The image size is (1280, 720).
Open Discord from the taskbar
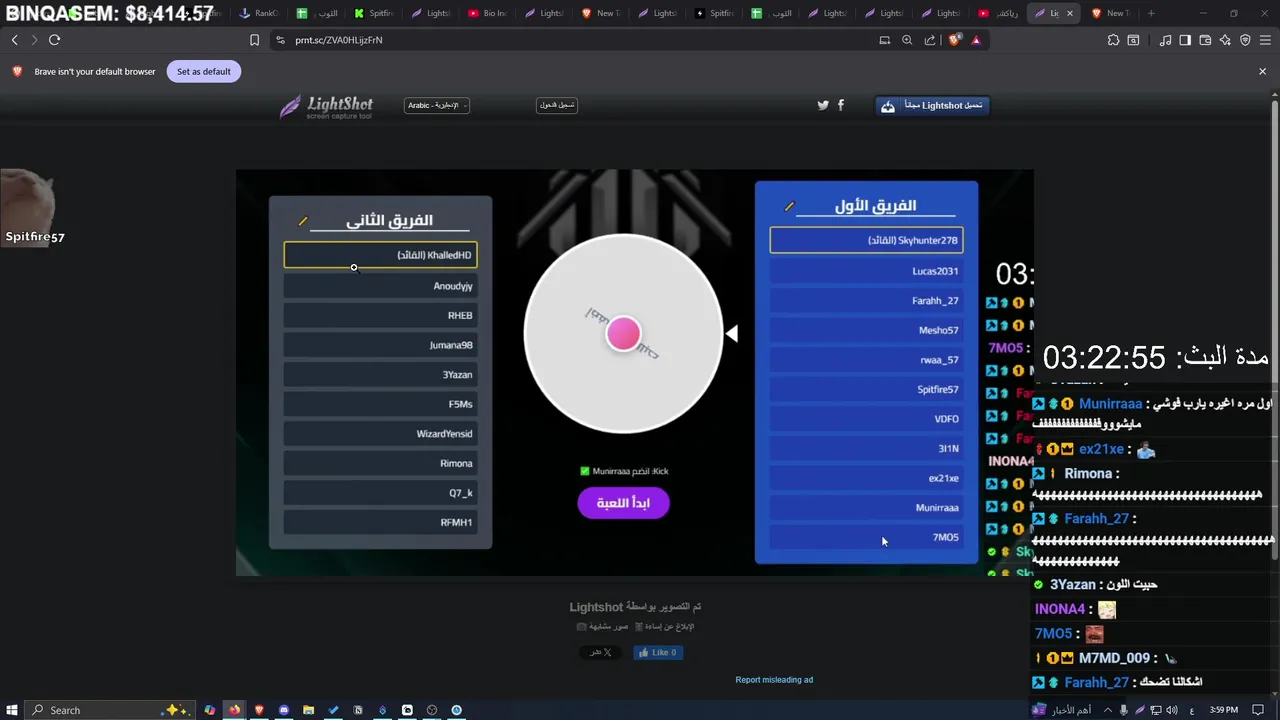pyautogui.click(x=284, y=710)
